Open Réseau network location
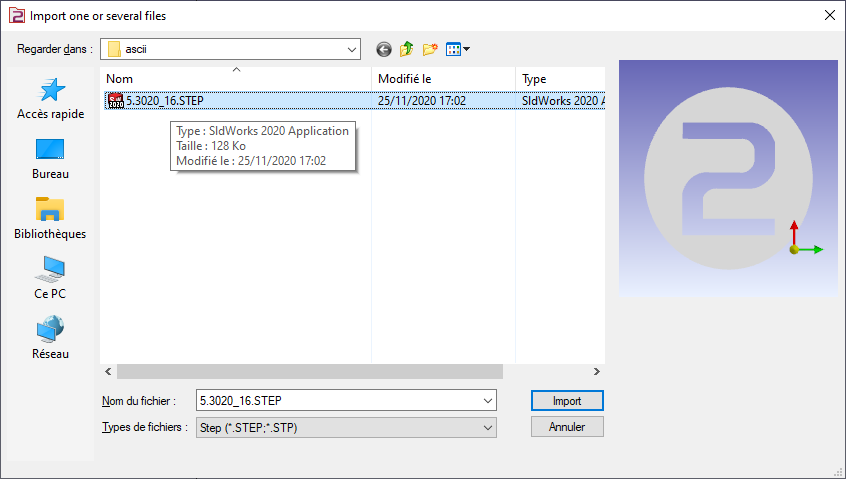Image resolution: width=846 pixels, height=479 pixels. (x=50, y=339)
